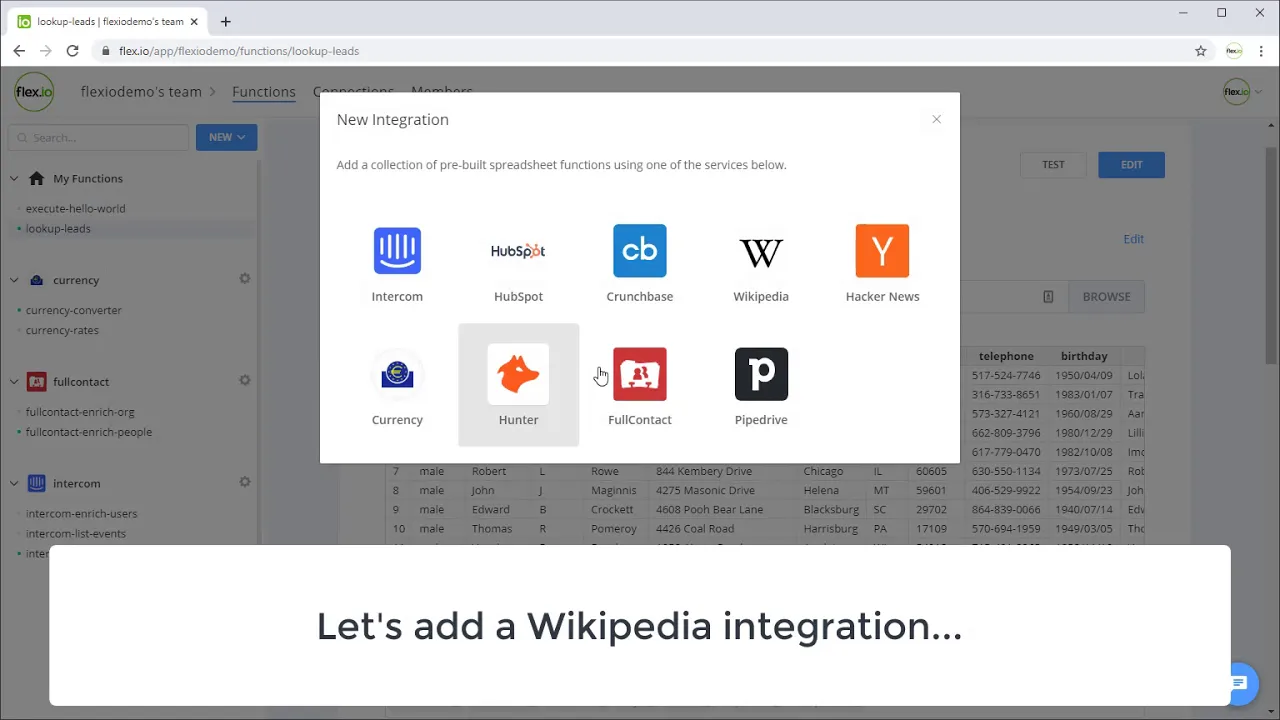Focus the sidebar Search field
The width and height of the screenshot is (1280, 720).
tap(98, 137)
